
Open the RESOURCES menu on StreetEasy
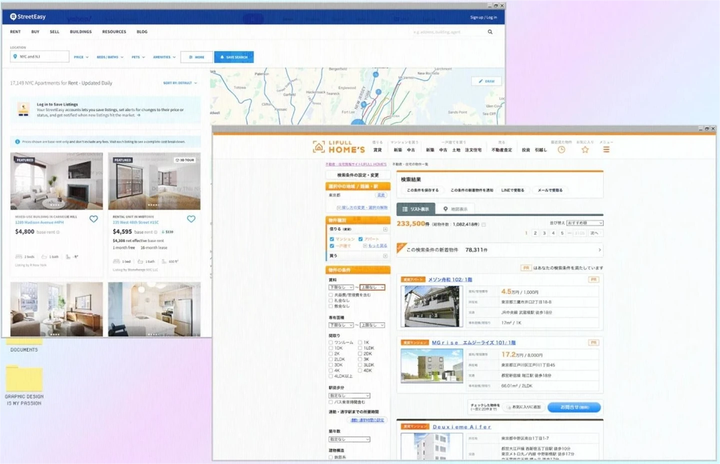coord(114,32)
